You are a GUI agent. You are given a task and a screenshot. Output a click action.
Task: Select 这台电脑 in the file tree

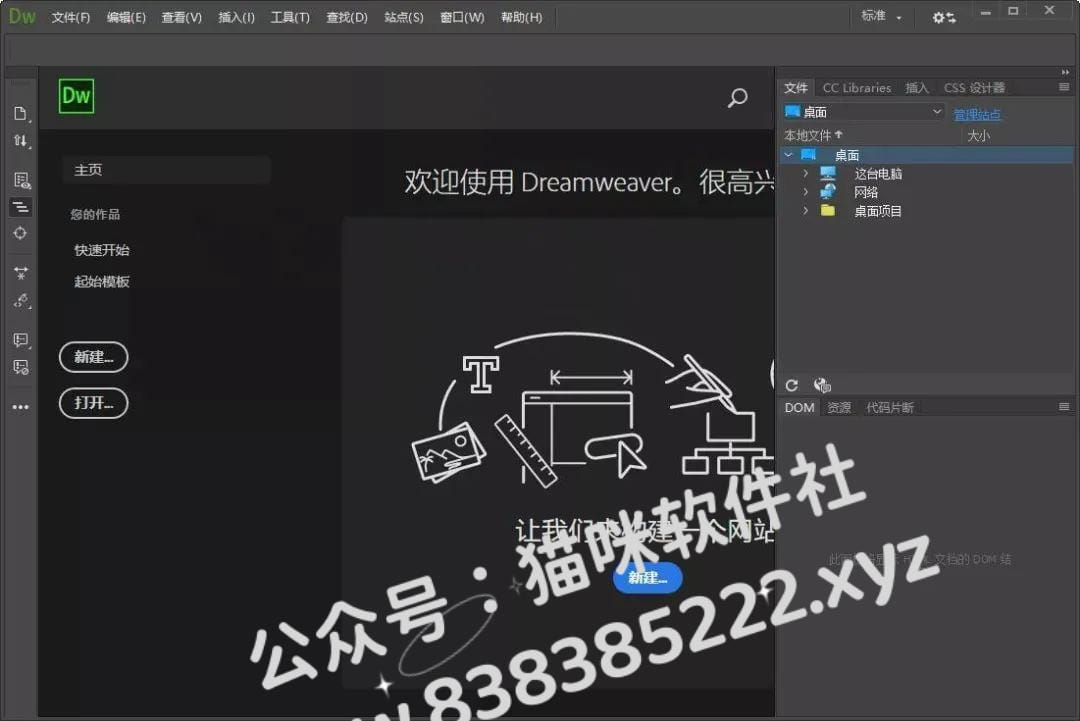[x=878, y=174]
